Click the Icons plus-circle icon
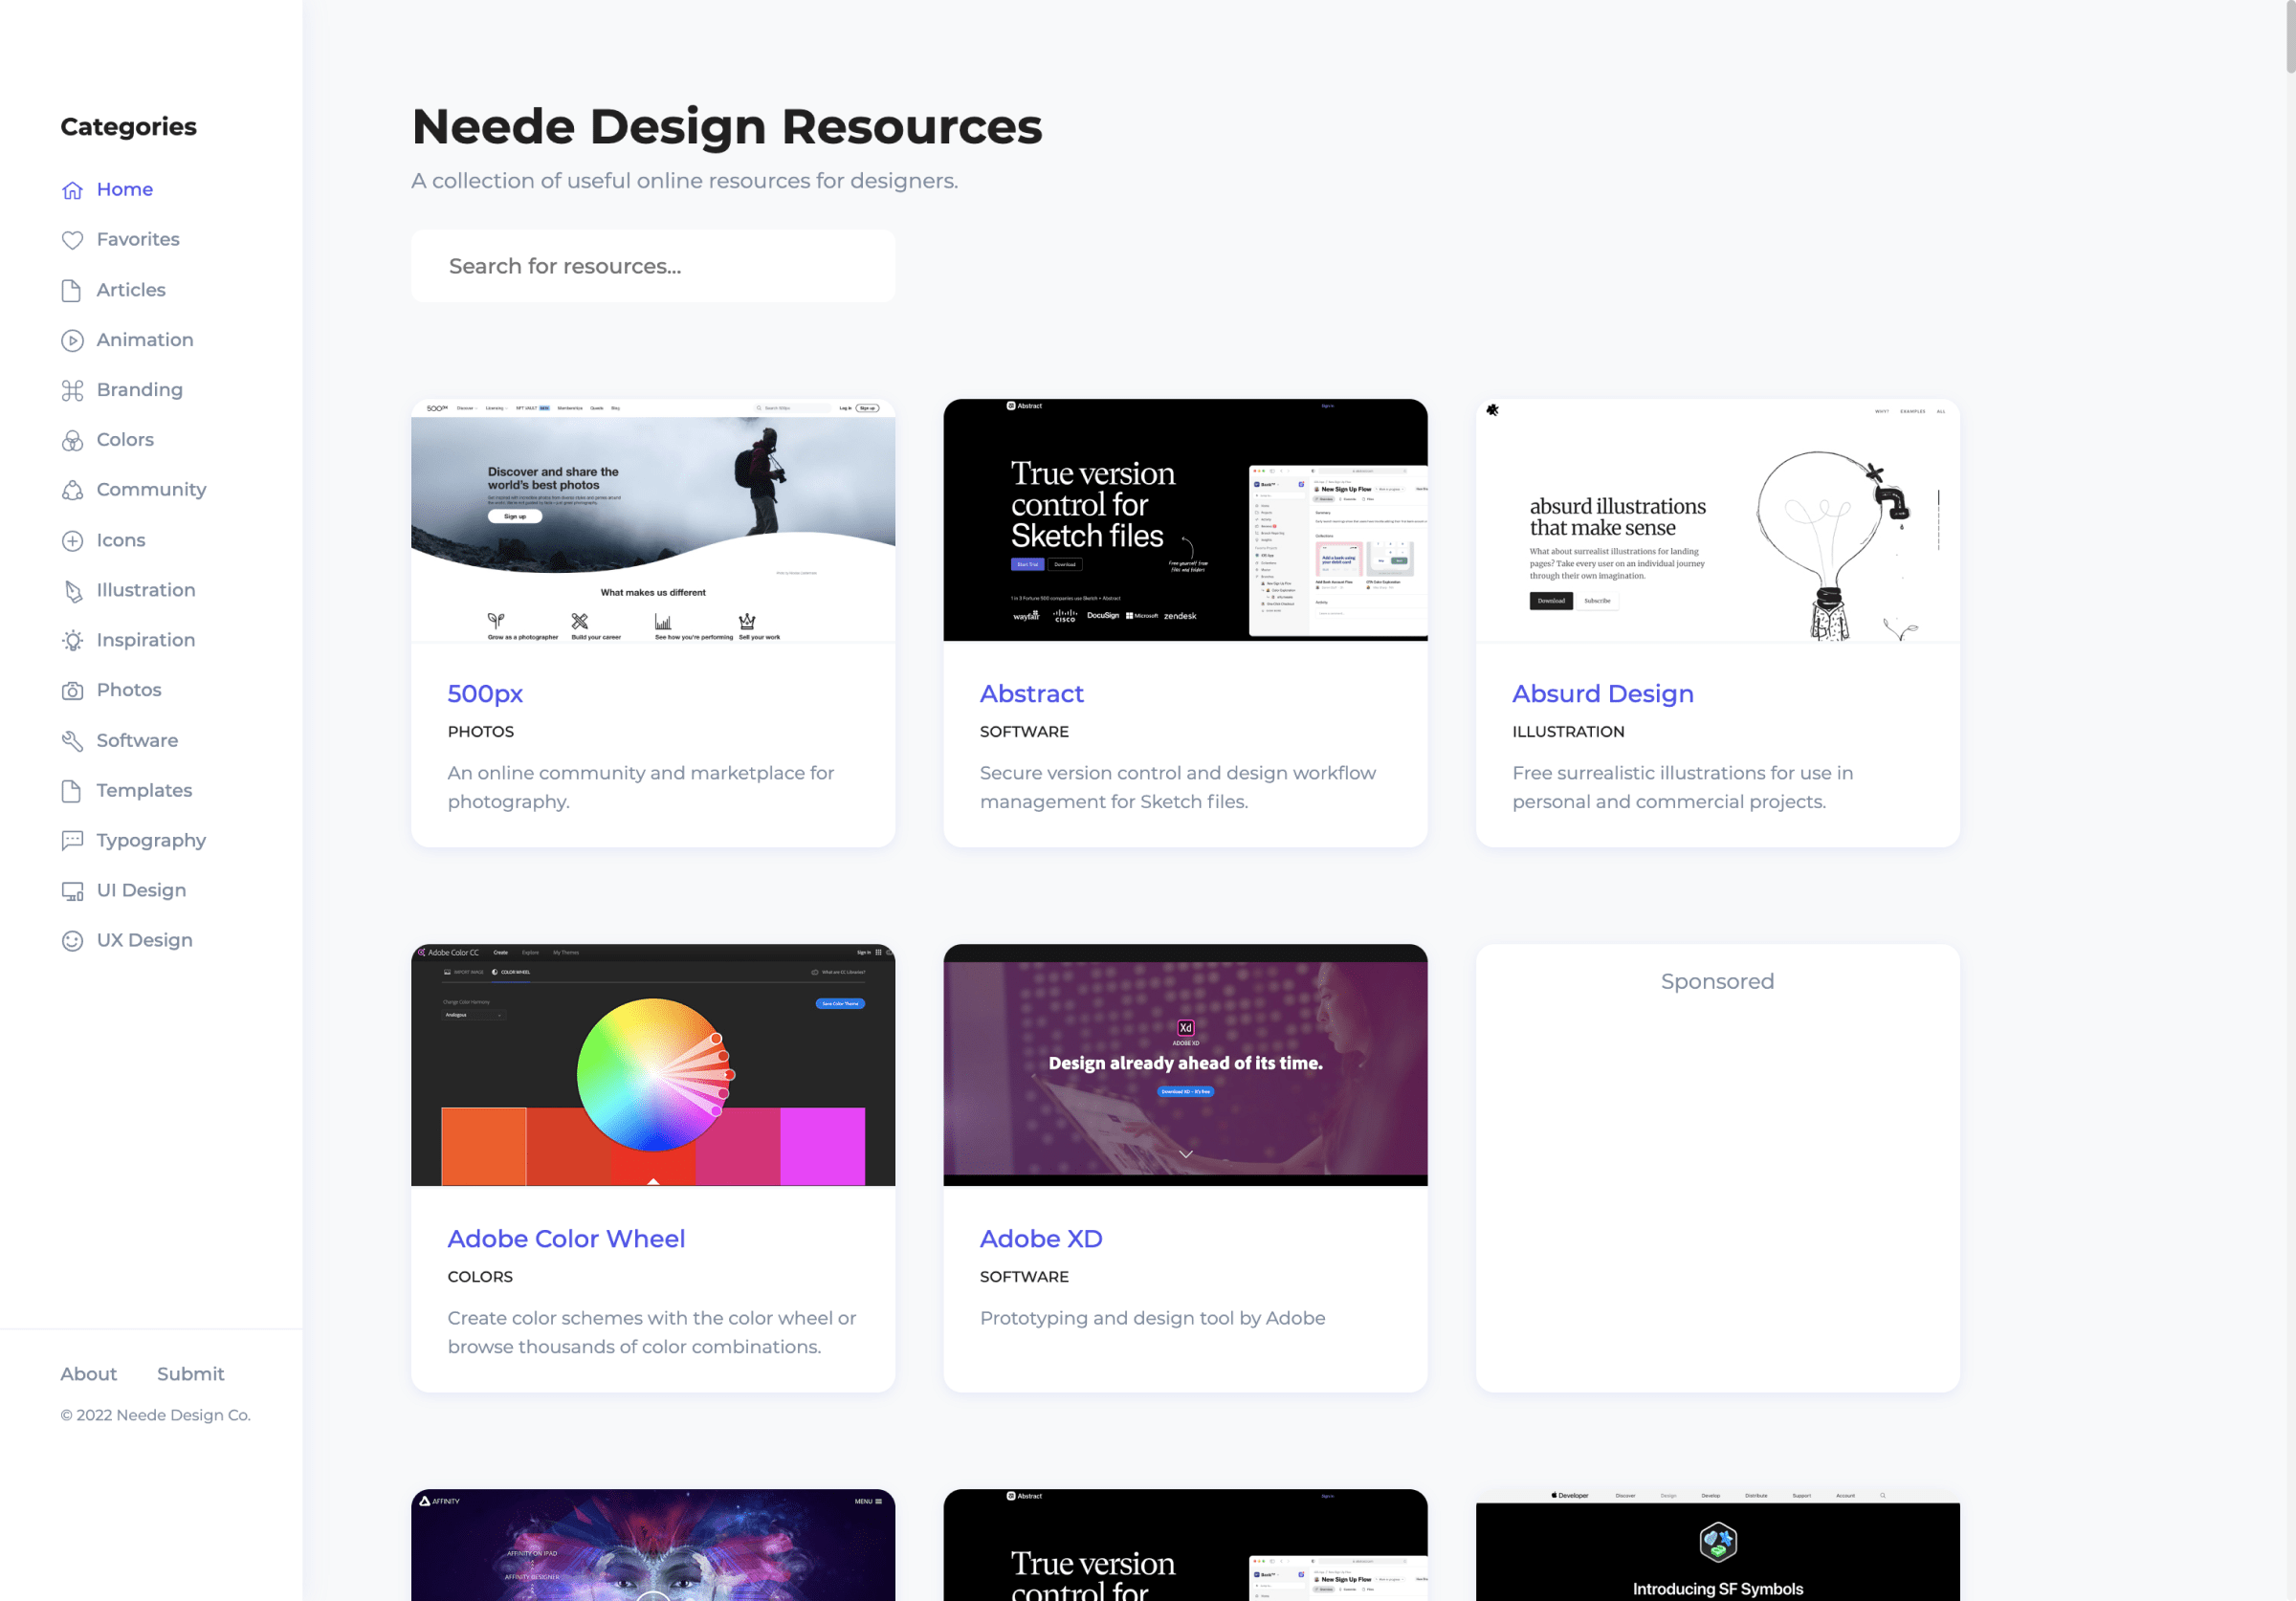Image resolution: width=2296 pixels, height=1601 pixels. point(72,541)
